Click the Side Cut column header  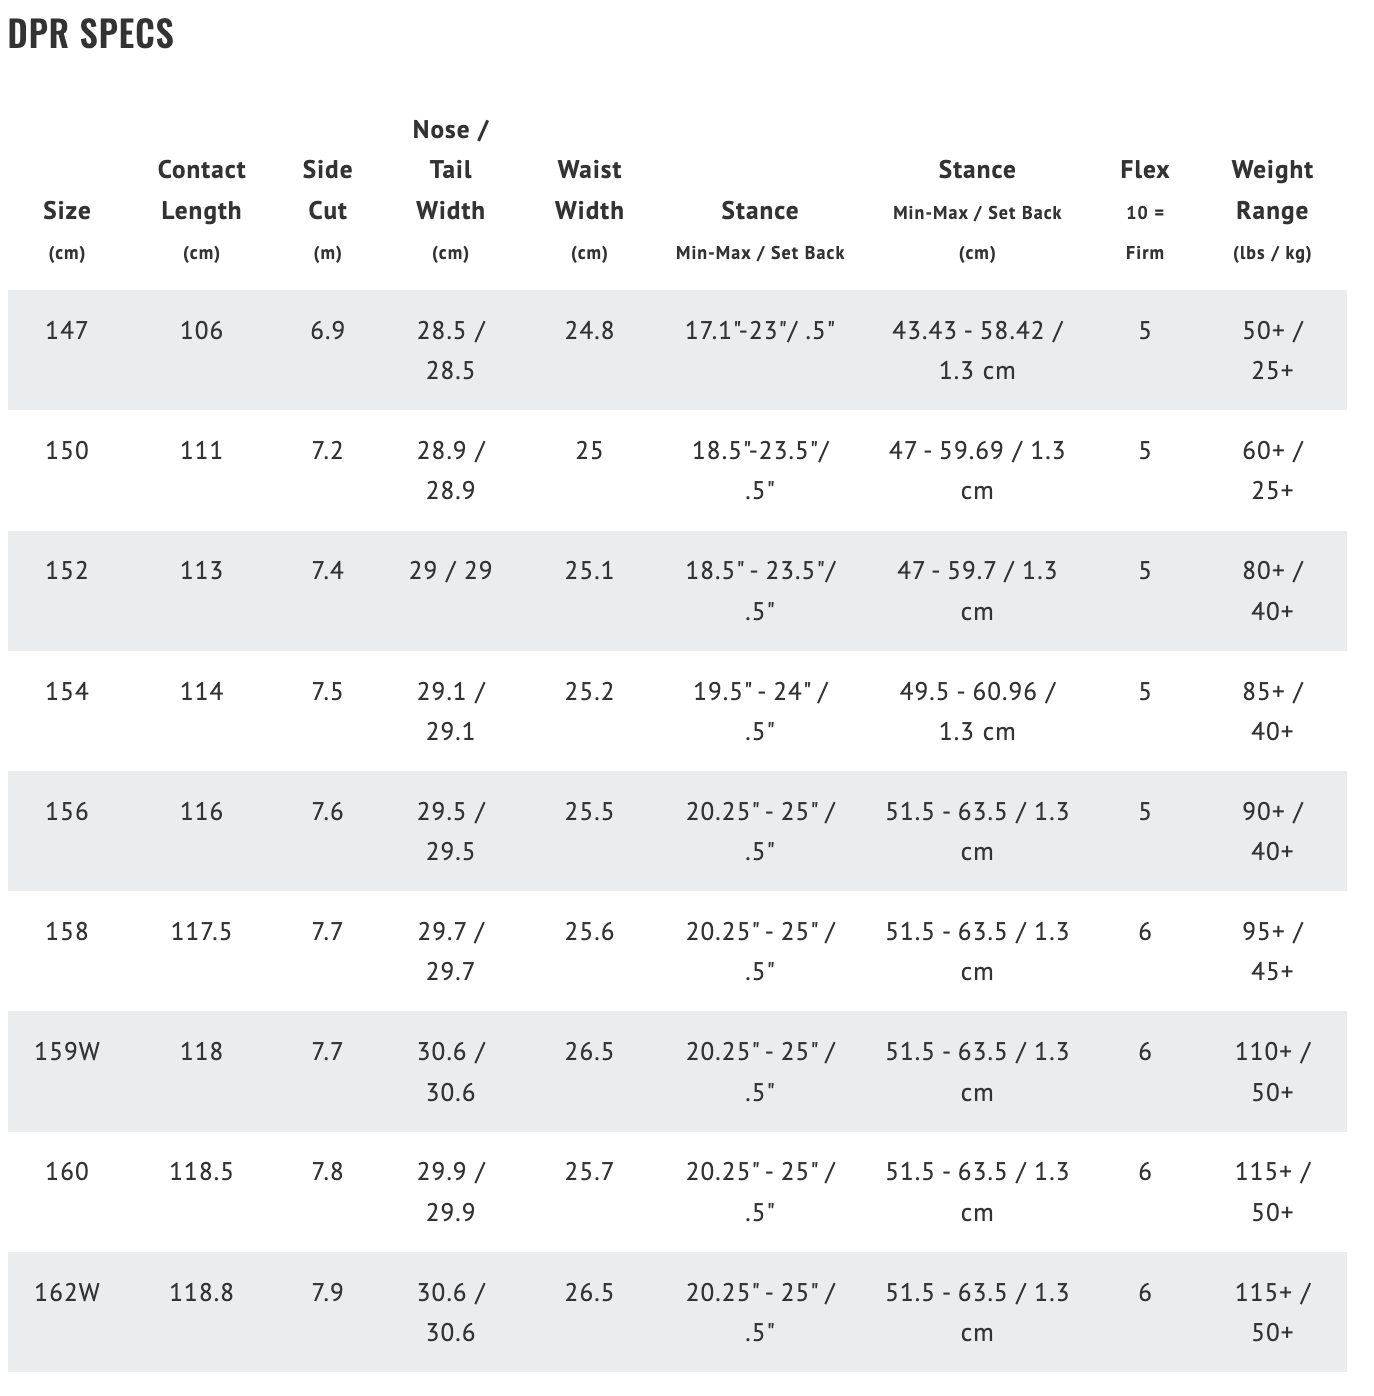click(327, 190)
